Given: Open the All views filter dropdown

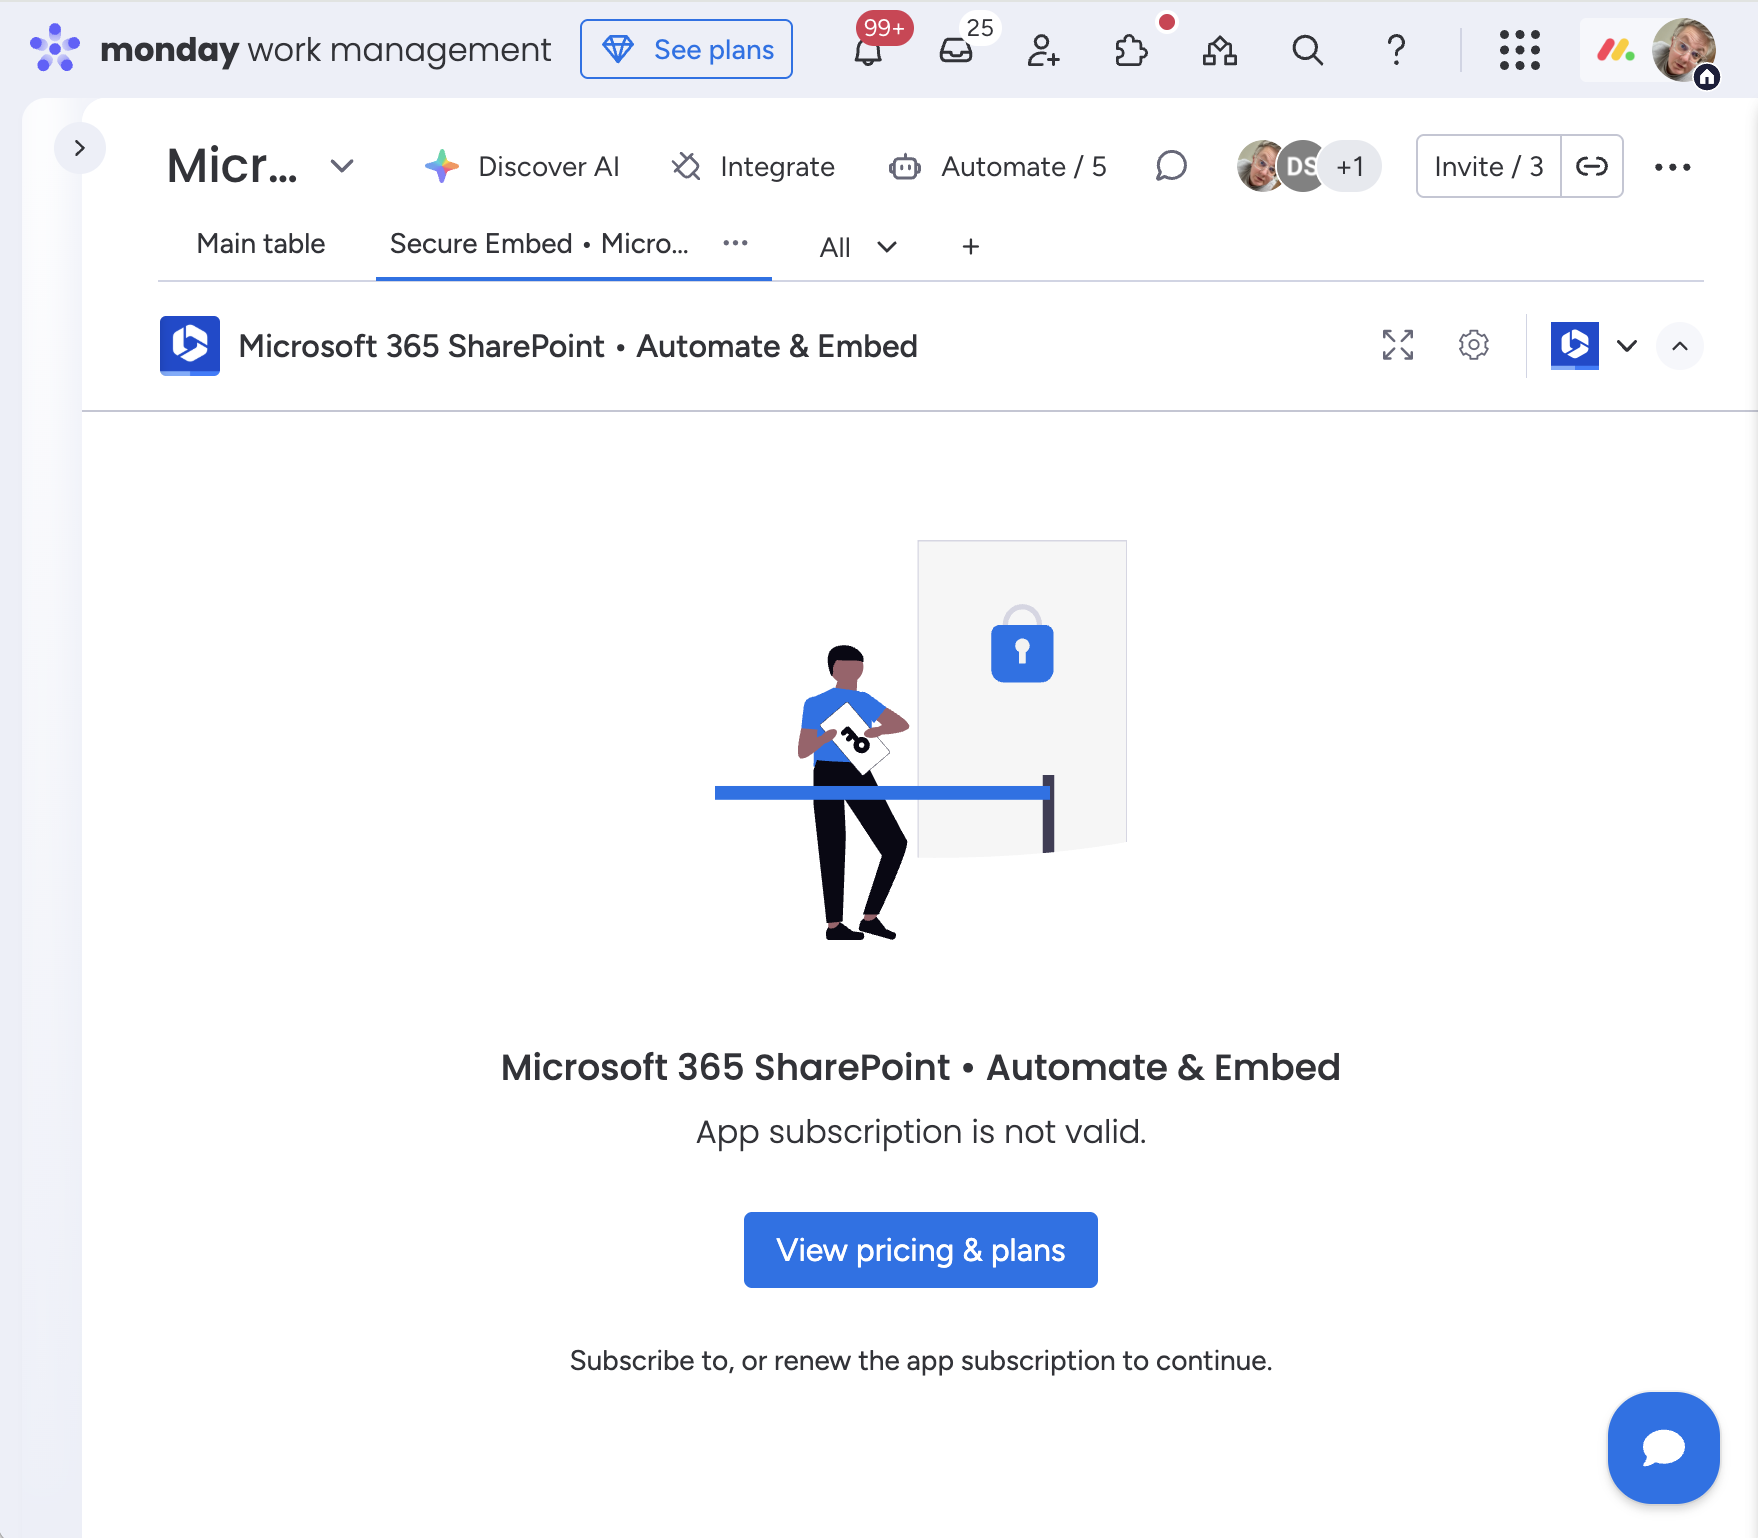Looking at the screenshot, I should (x=857, y=247).
